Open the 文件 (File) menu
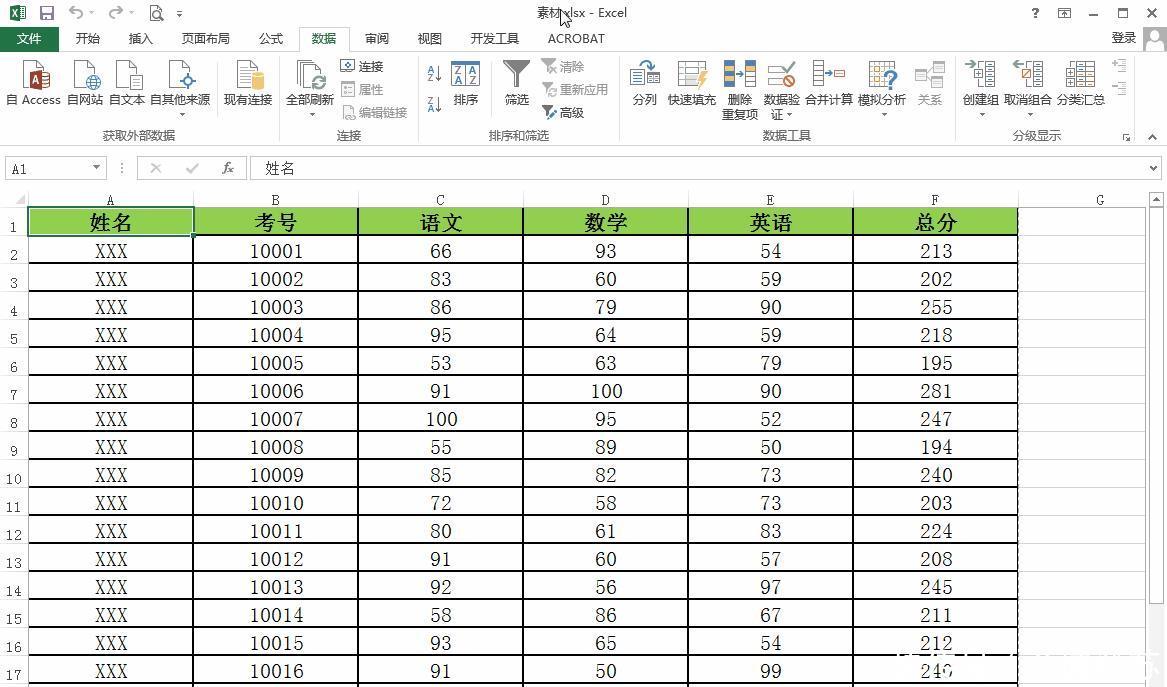This screenshot has width=1167, height=687. 29,39
